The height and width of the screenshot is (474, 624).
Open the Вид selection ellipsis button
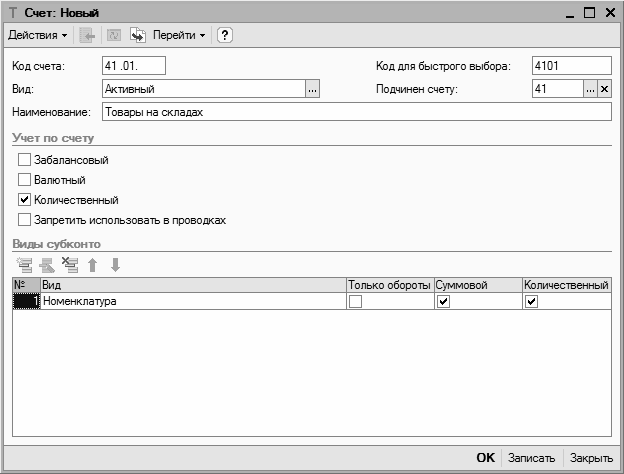tap(312, 90)
